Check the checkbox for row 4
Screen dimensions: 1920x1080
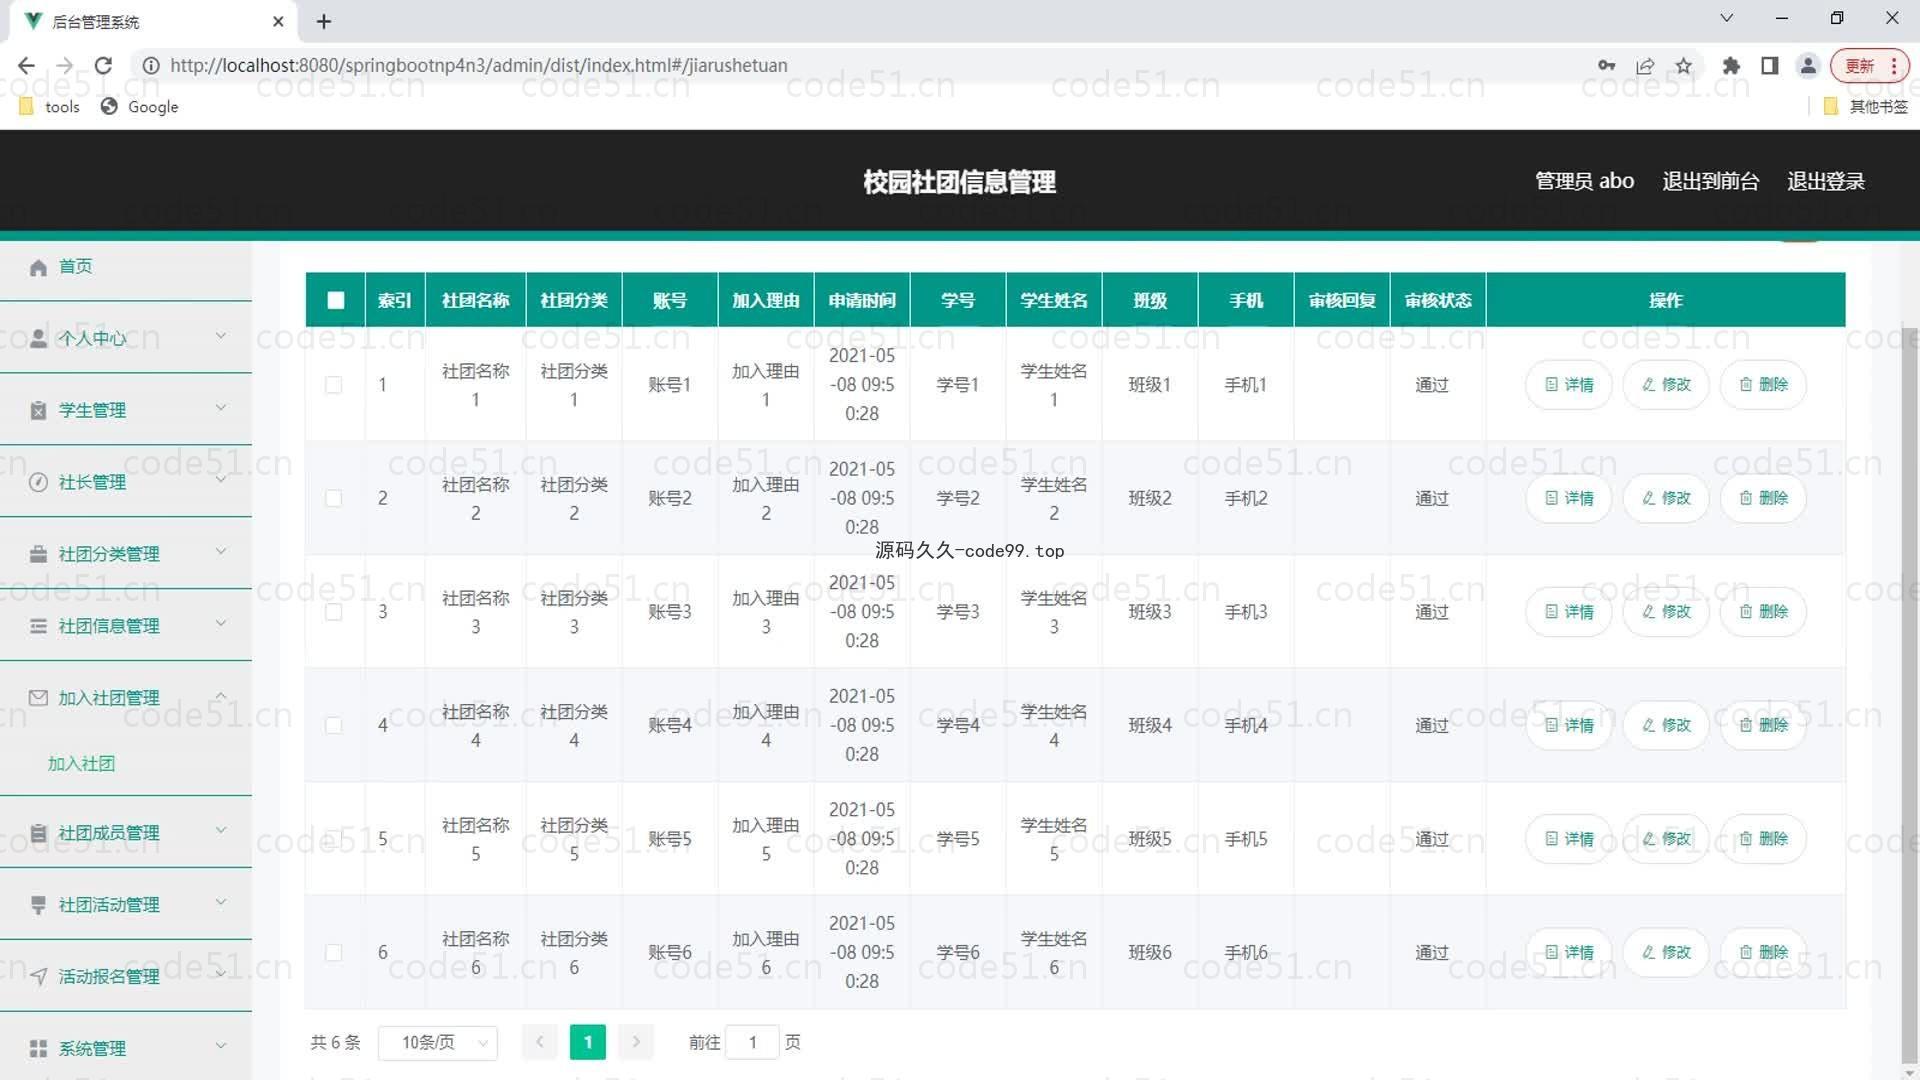pyautogui.click(x=334, y=725)
